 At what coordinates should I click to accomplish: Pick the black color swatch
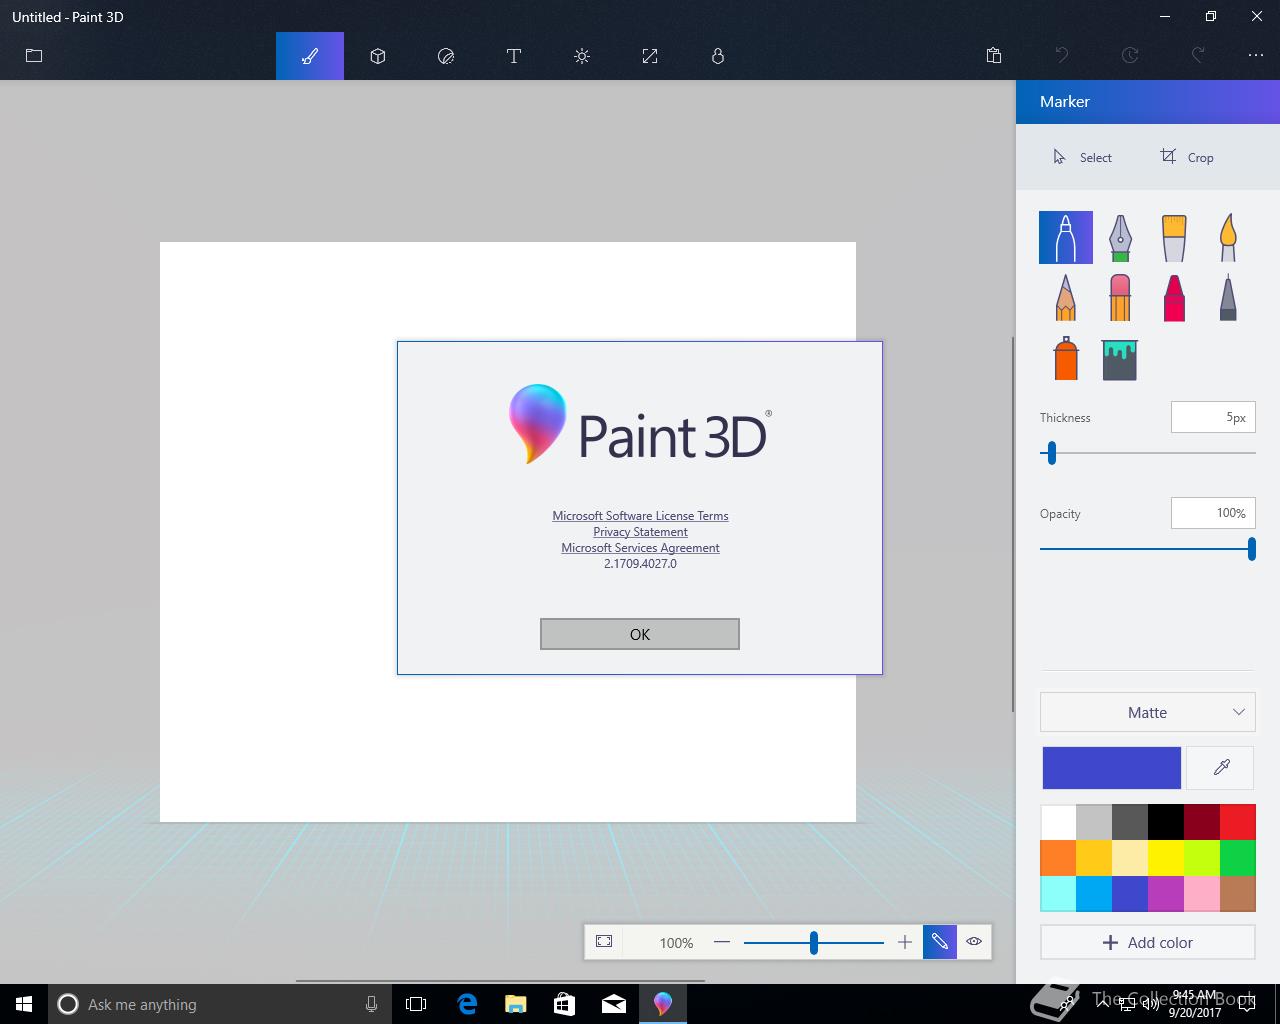point(1166,822)
